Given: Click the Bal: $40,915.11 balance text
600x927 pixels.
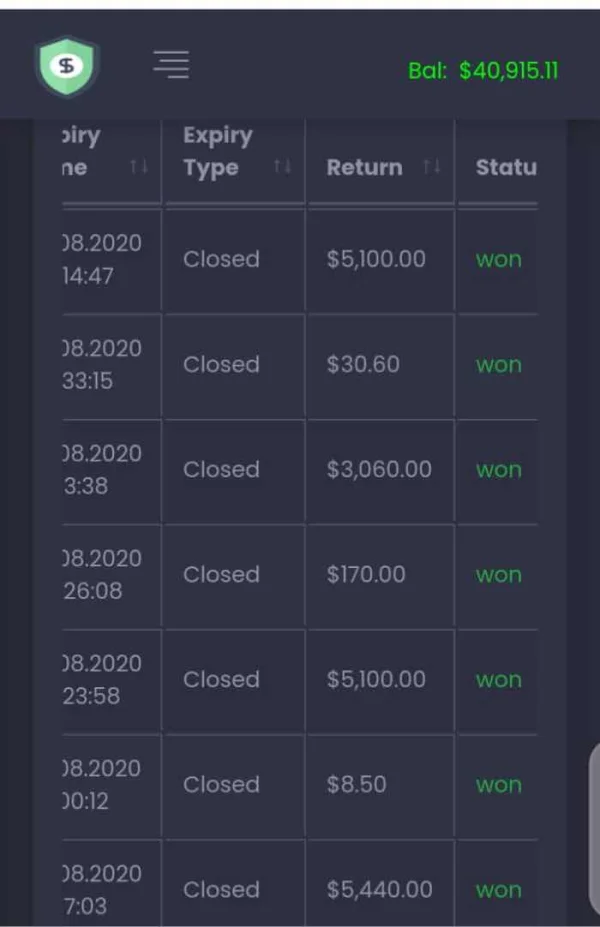Looking at the screenshot, I should pos(483,71).
